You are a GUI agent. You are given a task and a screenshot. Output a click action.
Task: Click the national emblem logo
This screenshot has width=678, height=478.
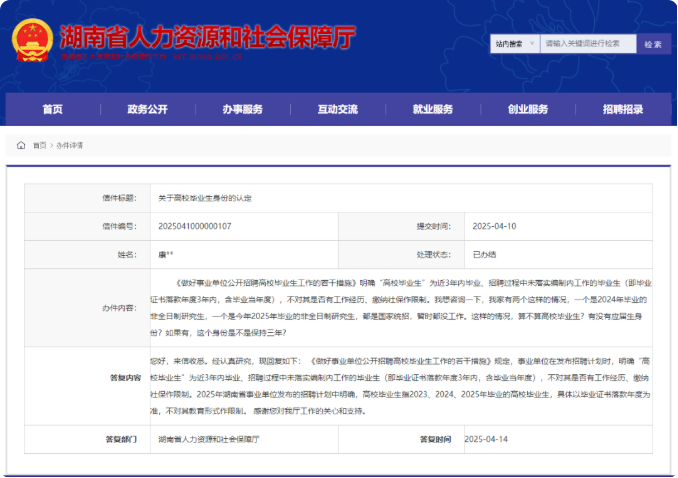(x=32, y=40)
